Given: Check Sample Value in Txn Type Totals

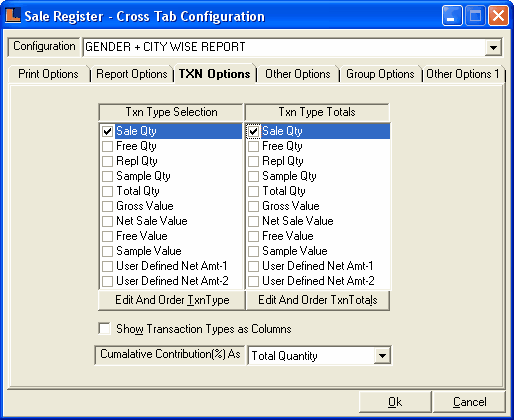Looking at the screenshot, I should click(x=253, y=251).
